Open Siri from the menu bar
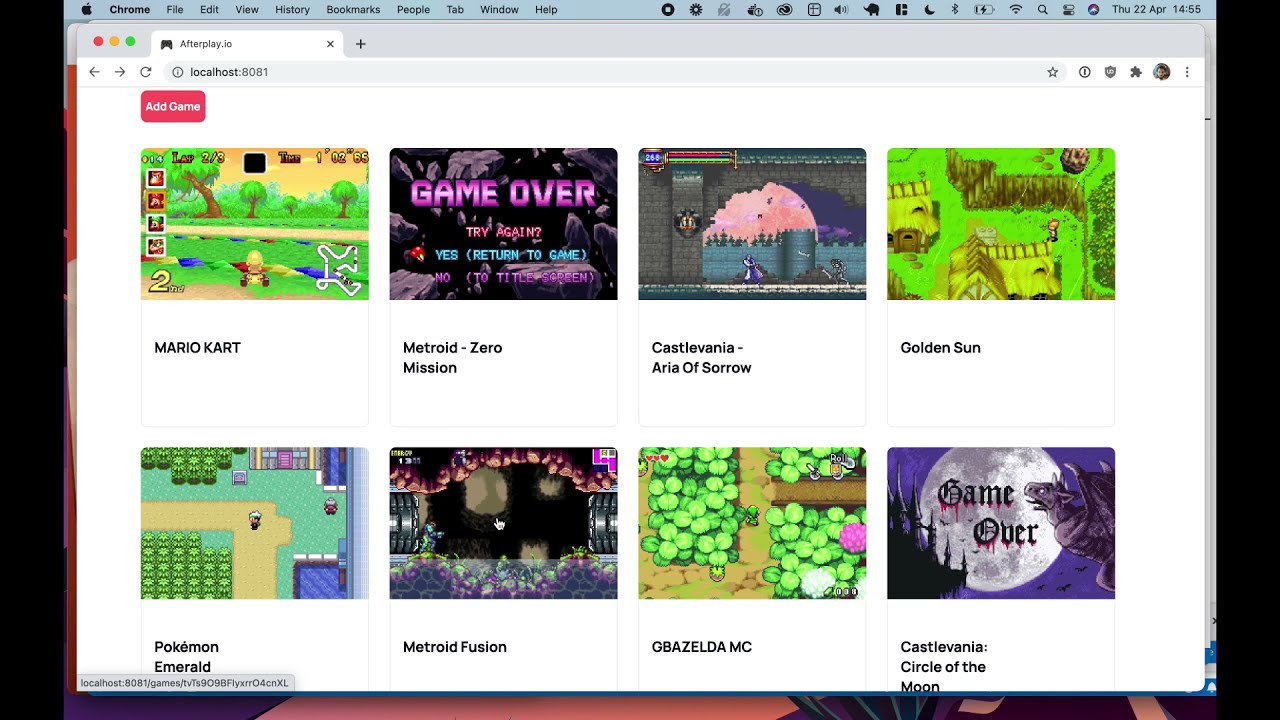Screen dimensions: 1280x720 click(x=1093, y=9)
